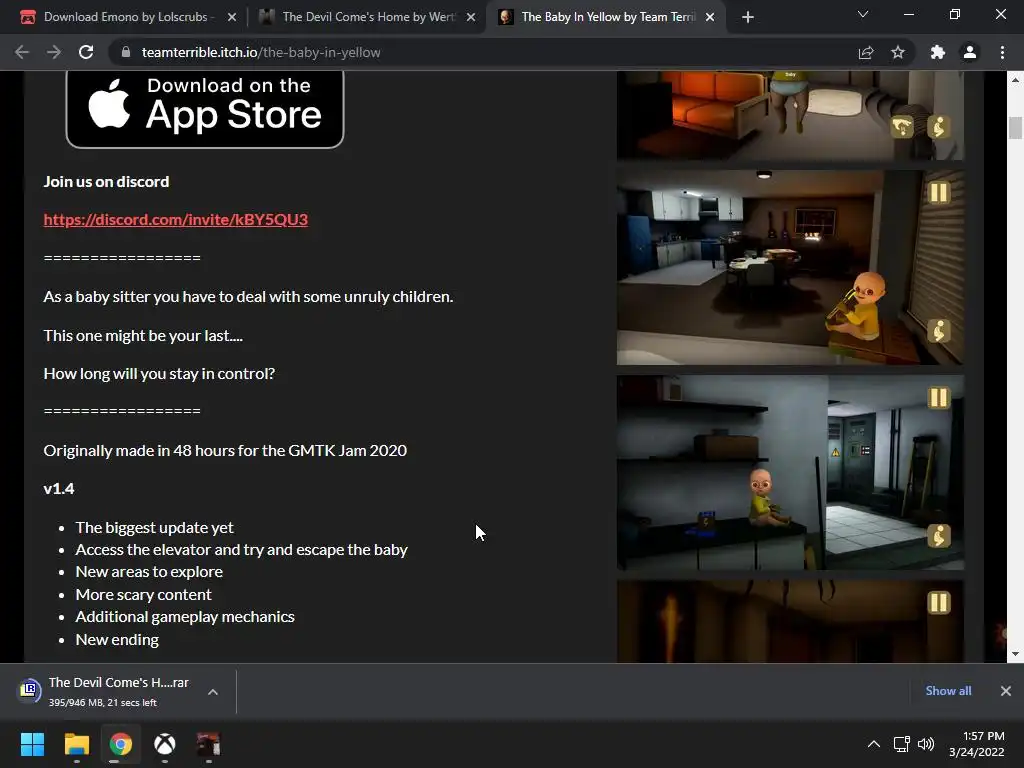Close the Download Emono tab

[x=232, y=17]
